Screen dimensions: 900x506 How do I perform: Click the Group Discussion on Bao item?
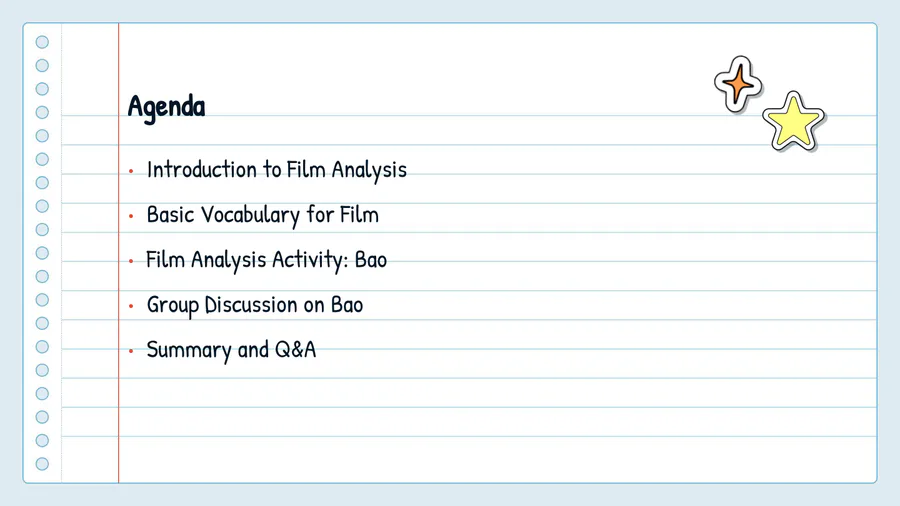(255, 305)
